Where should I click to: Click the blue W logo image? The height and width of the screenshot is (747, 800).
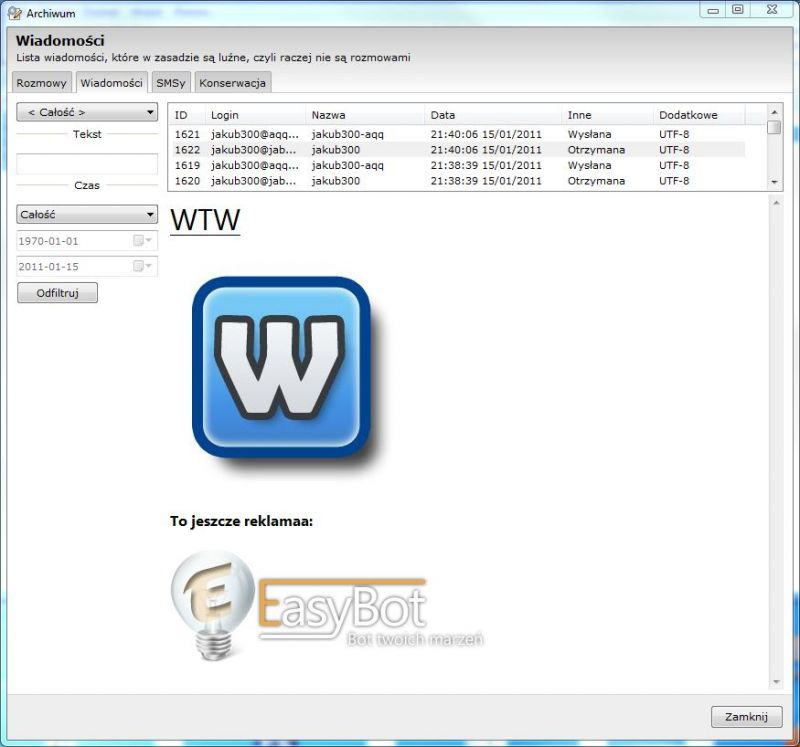(x=282, y=367)
